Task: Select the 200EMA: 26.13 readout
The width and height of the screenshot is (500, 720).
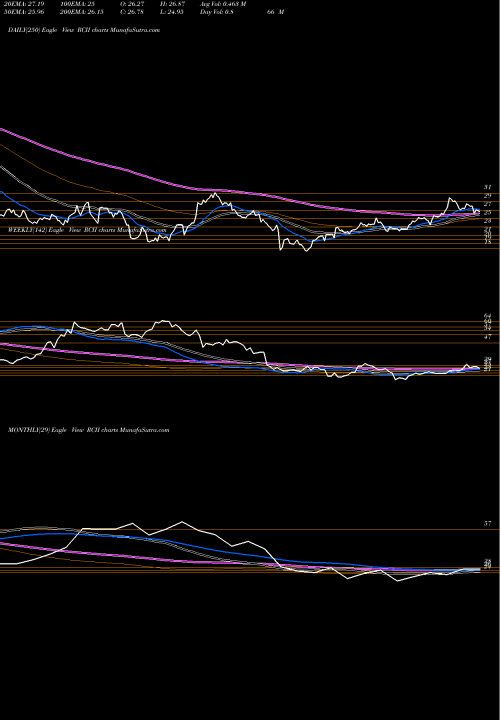Action: pos(81,12)
